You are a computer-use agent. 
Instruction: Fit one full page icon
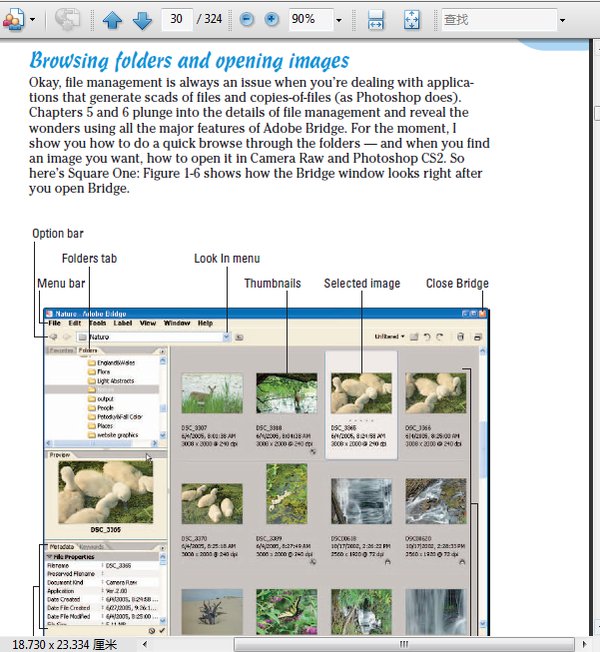[412, 20]
